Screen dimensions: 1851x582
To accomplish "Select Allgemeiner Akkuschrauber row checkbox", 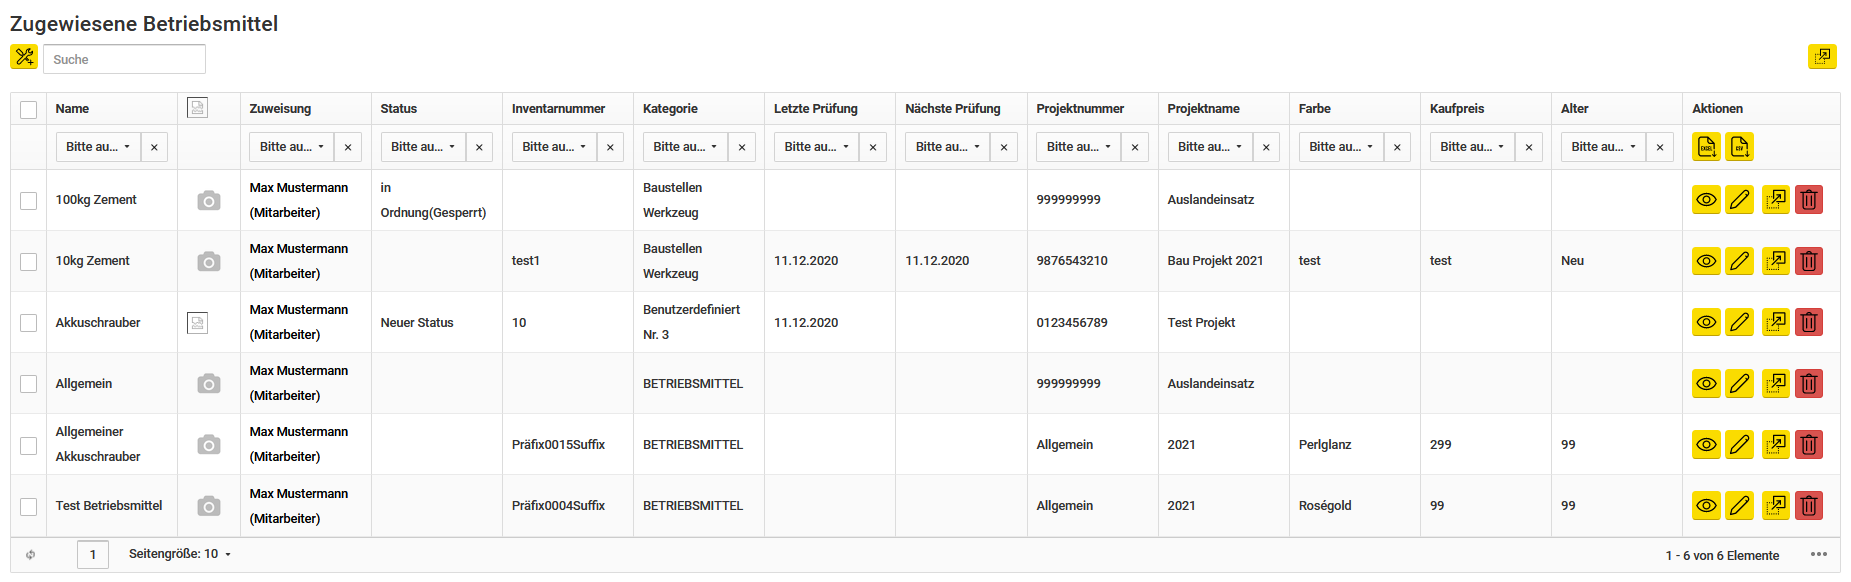I will click(28, 444).
